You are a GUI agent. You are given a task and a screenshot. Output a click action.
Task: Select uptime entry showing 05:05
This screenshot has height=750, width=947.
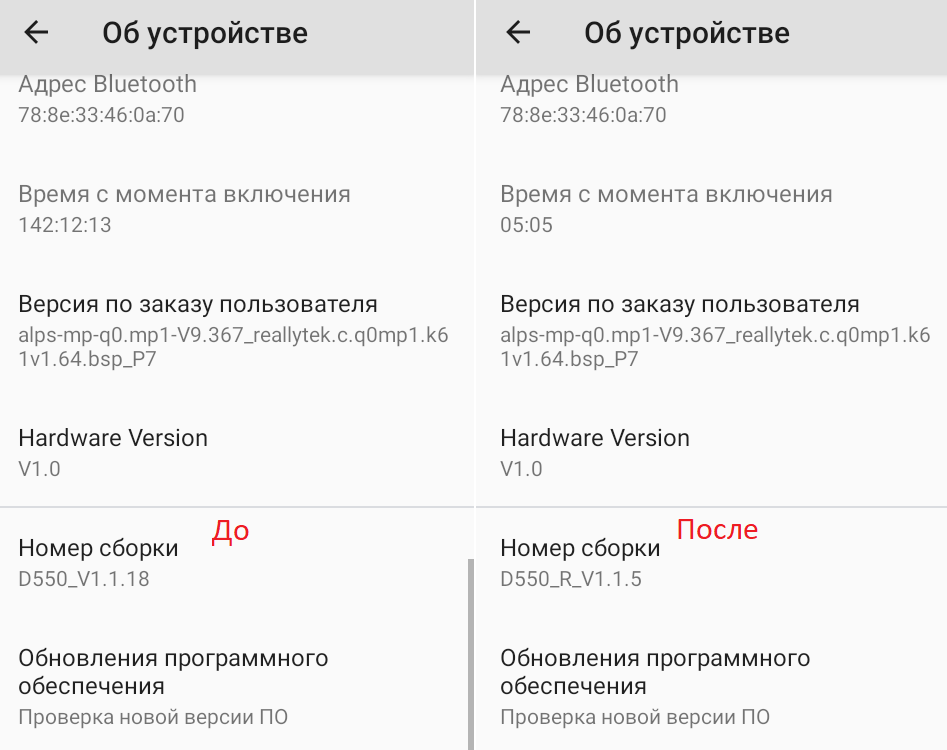(x=666, y=208)
